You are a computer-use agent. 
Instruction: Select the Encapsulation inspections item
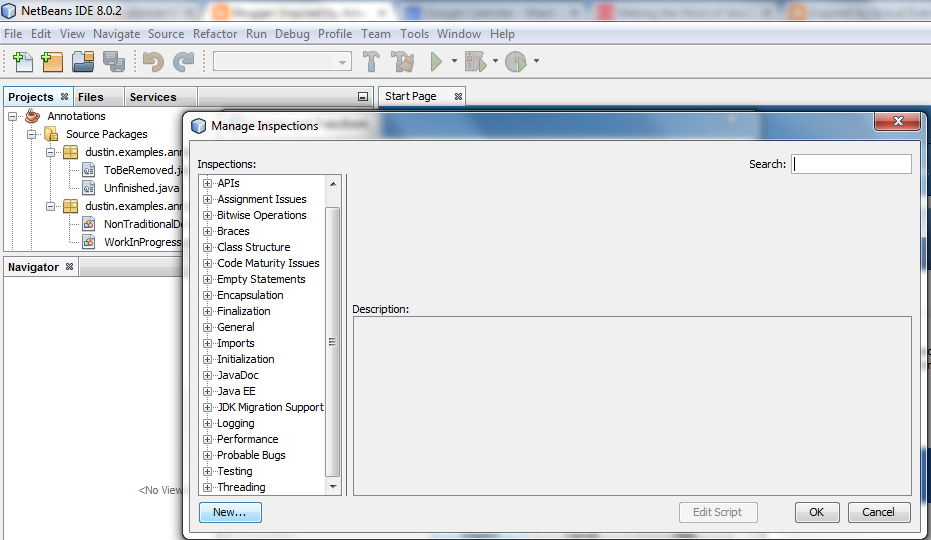pos(250,295)
